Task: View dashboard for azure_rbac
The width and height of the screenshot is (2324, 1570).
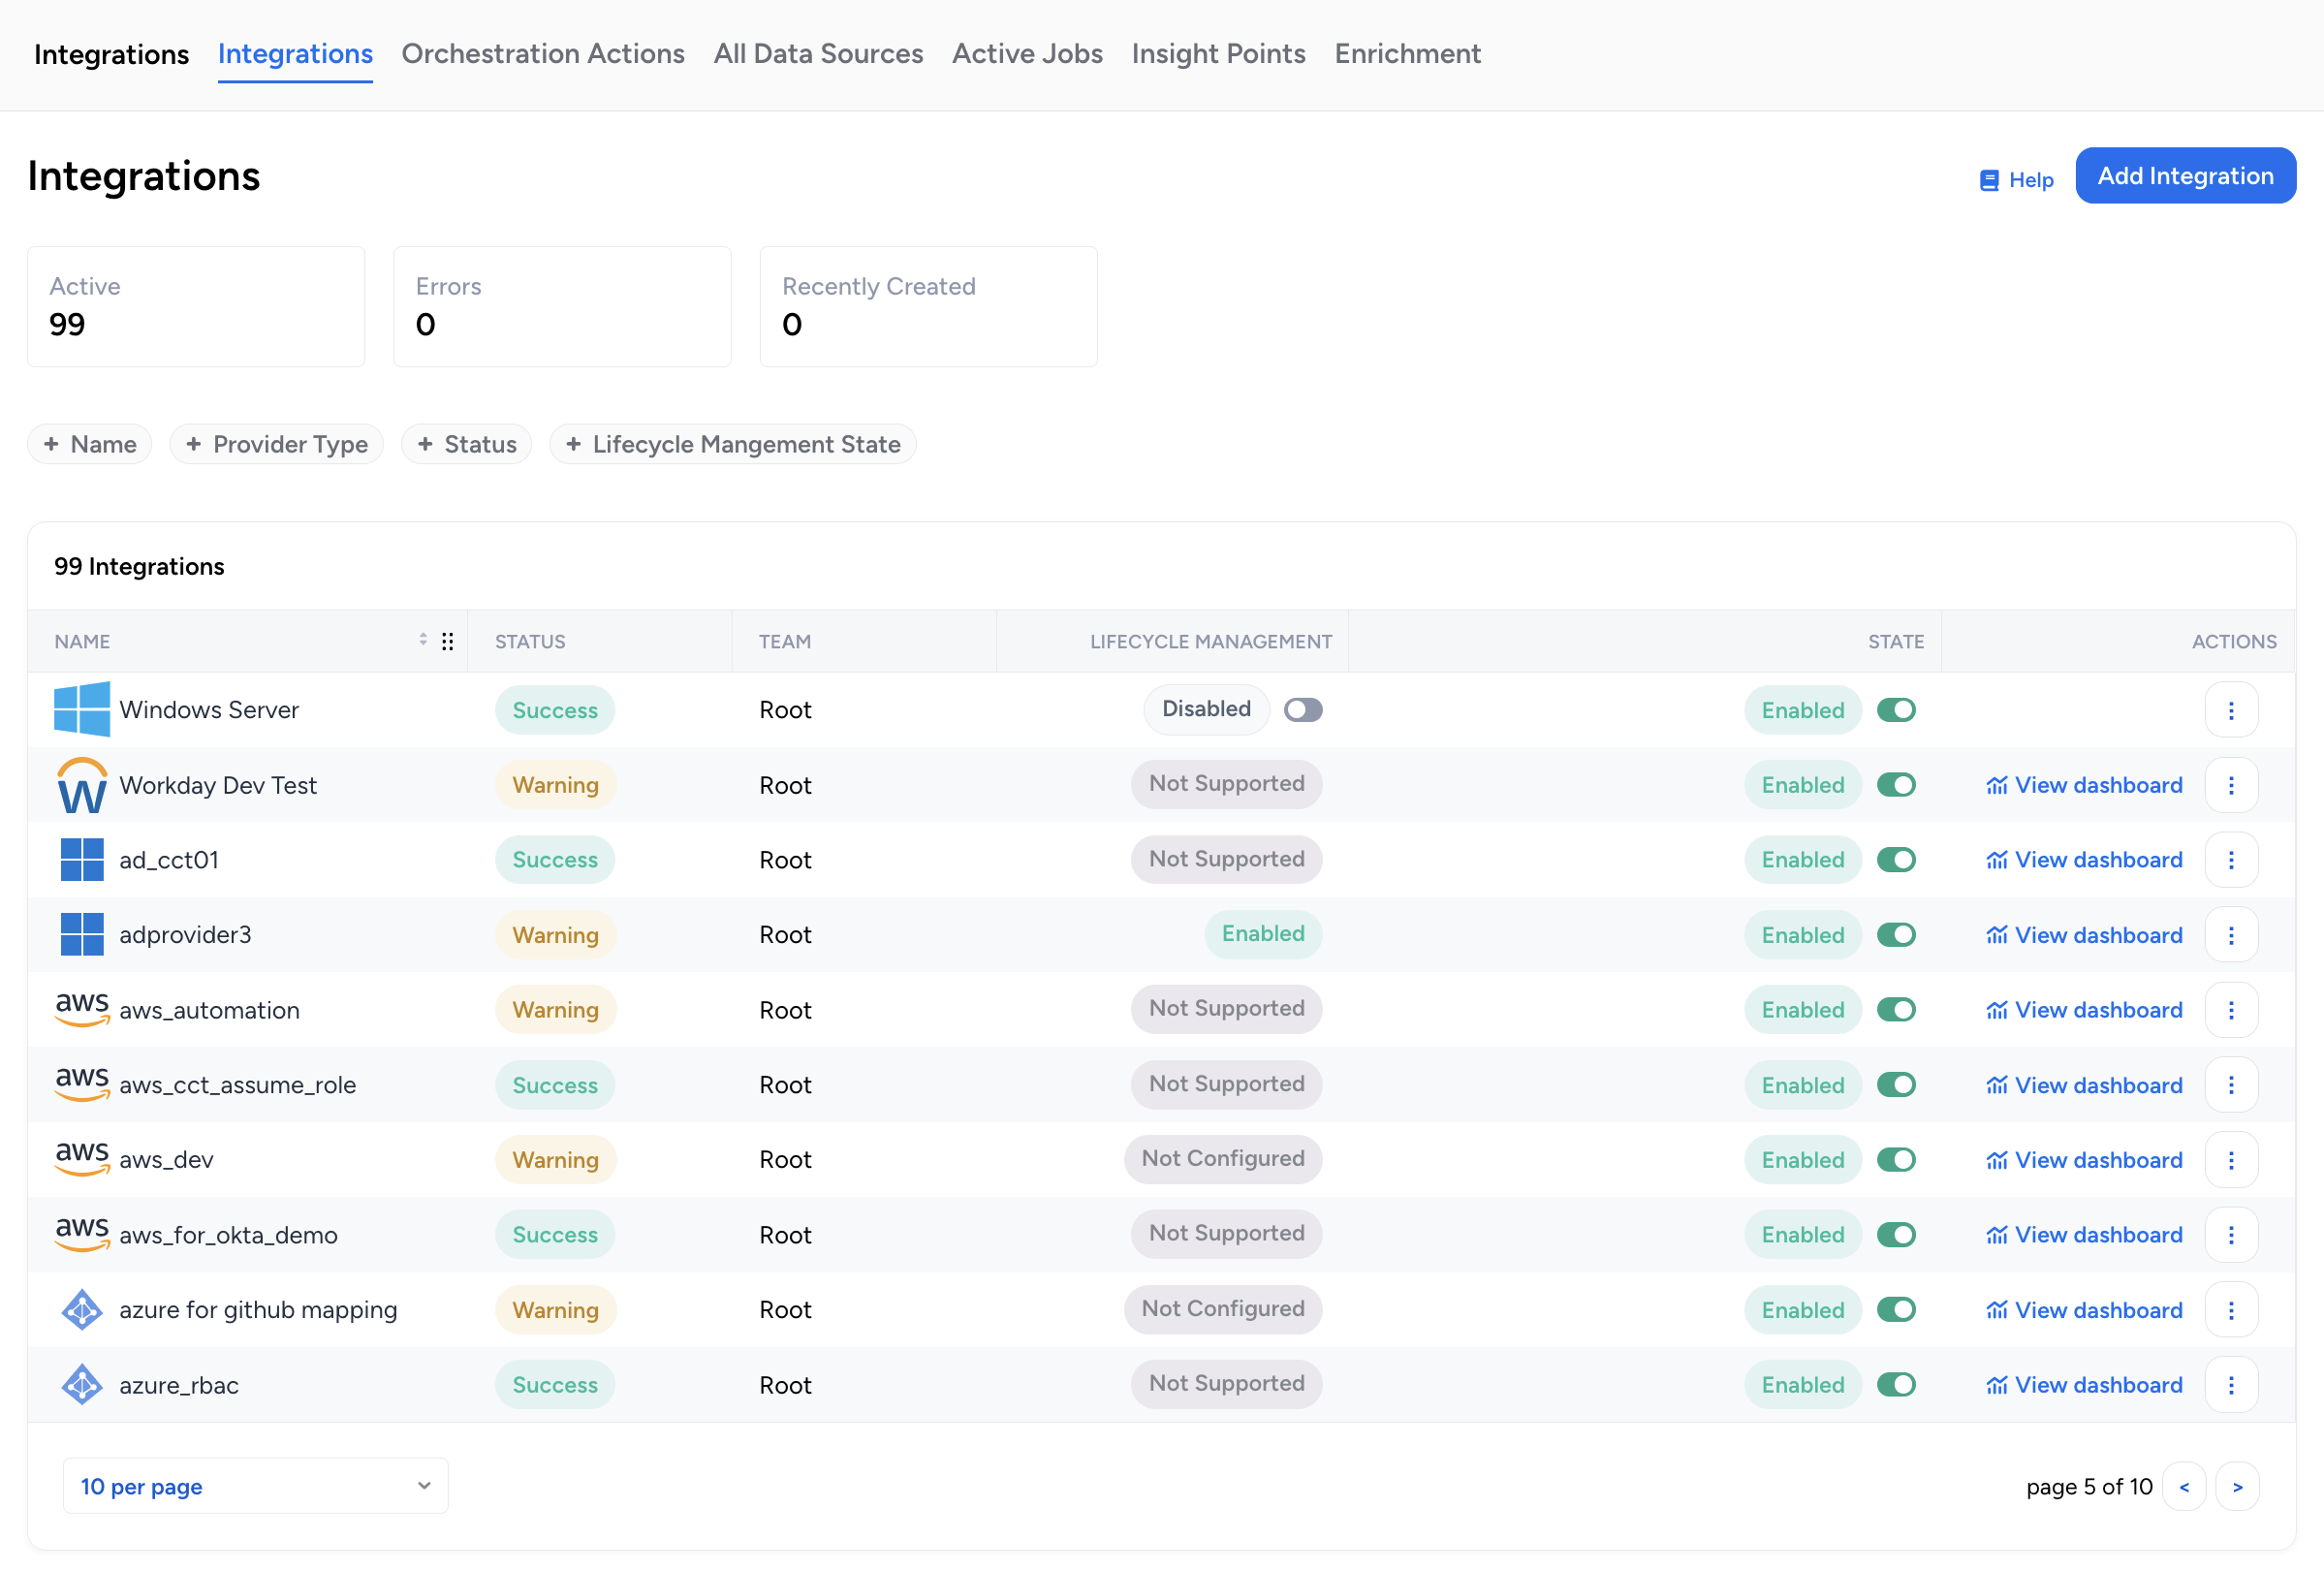Action: 2084,1385
